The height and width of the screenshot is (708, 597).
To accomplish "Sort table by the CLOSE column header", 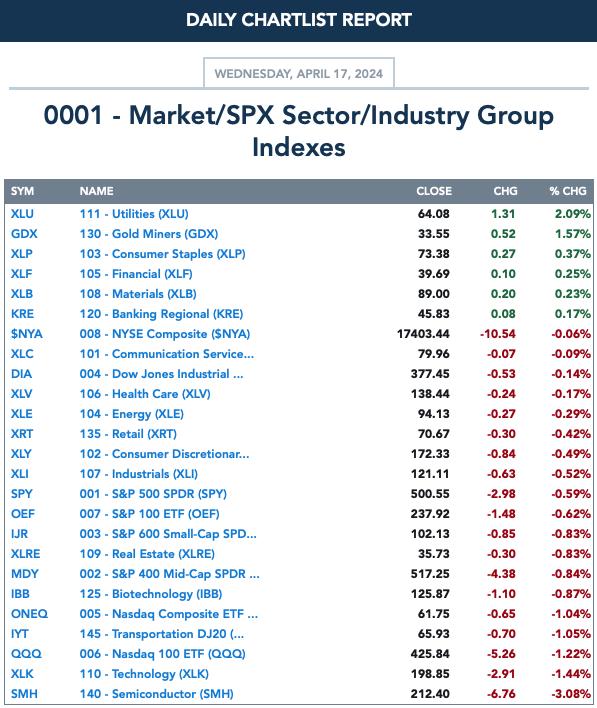I will tap(434, 191).
